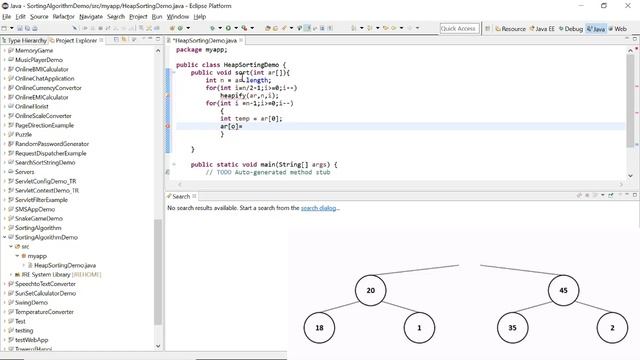This screenshot has height=360, width=640.
Task: Expand the HeapSortingDemo.java tree node
Action: (24, 265)
